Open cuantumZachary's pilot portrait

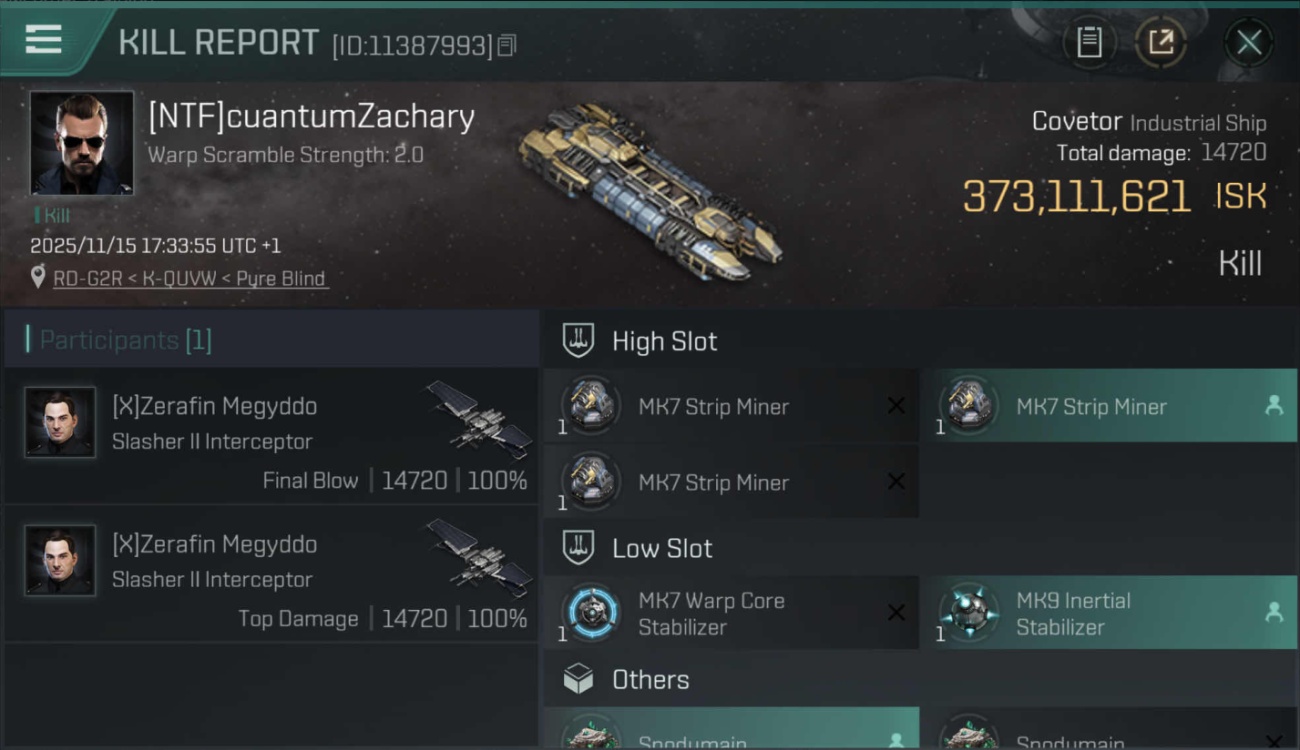coord(81,142)
